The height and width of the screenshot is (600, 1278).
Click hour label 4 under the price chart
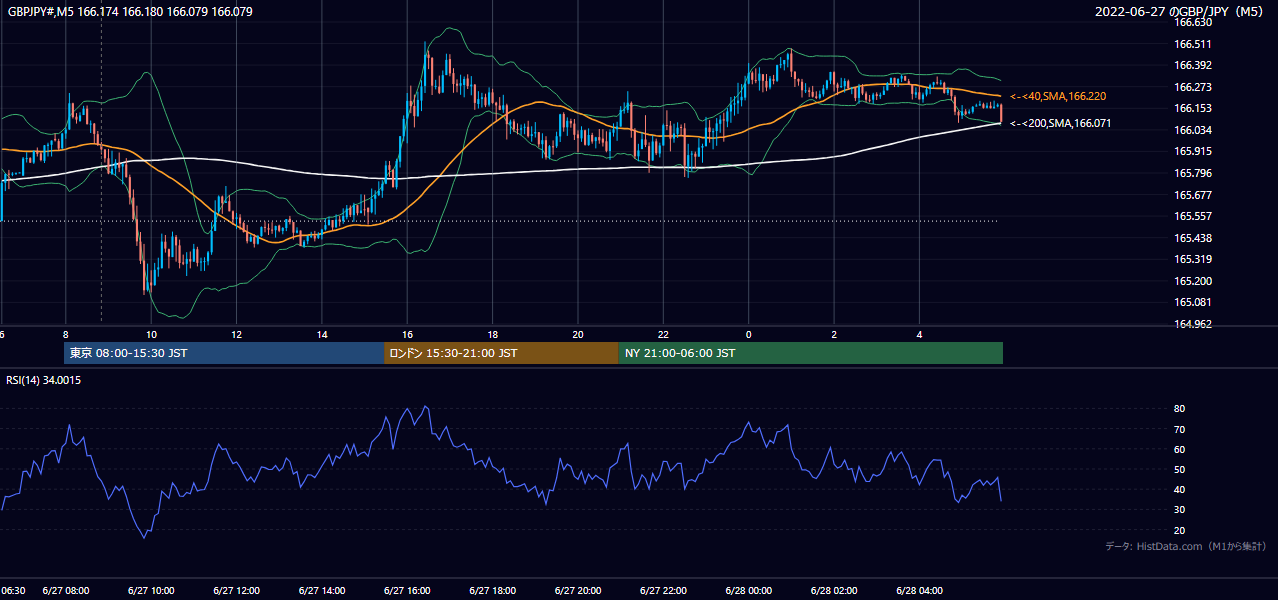tap(920, 334)
